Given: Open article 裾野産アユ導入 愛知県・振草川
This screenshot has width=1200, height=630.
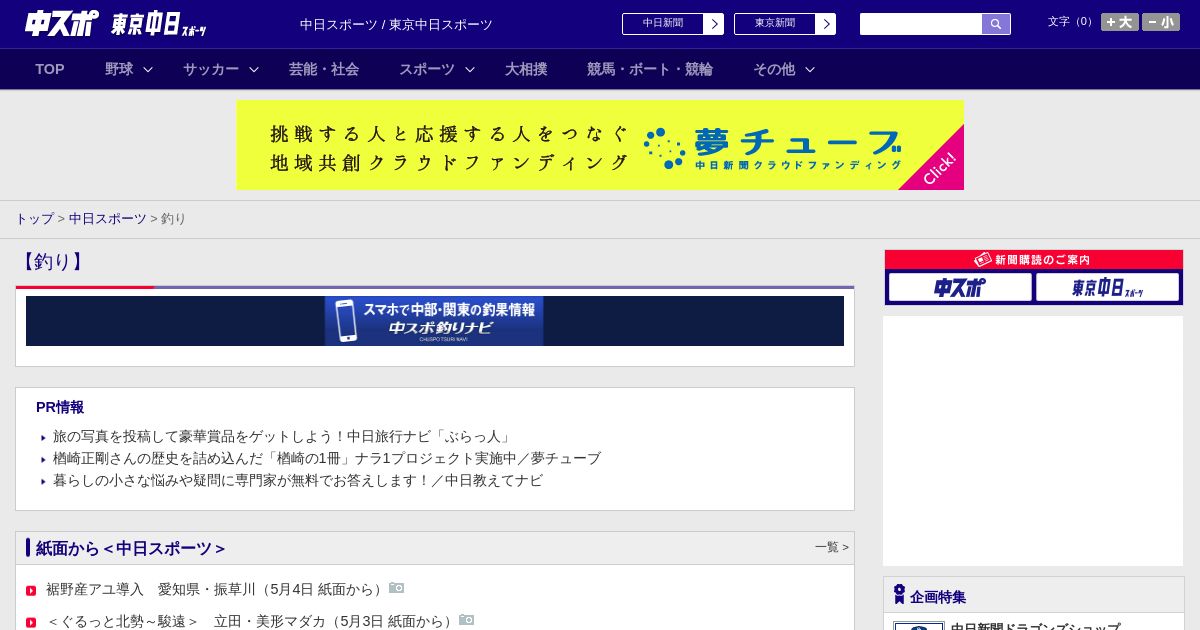Looking at the screenshot, I should pos(216,589).
